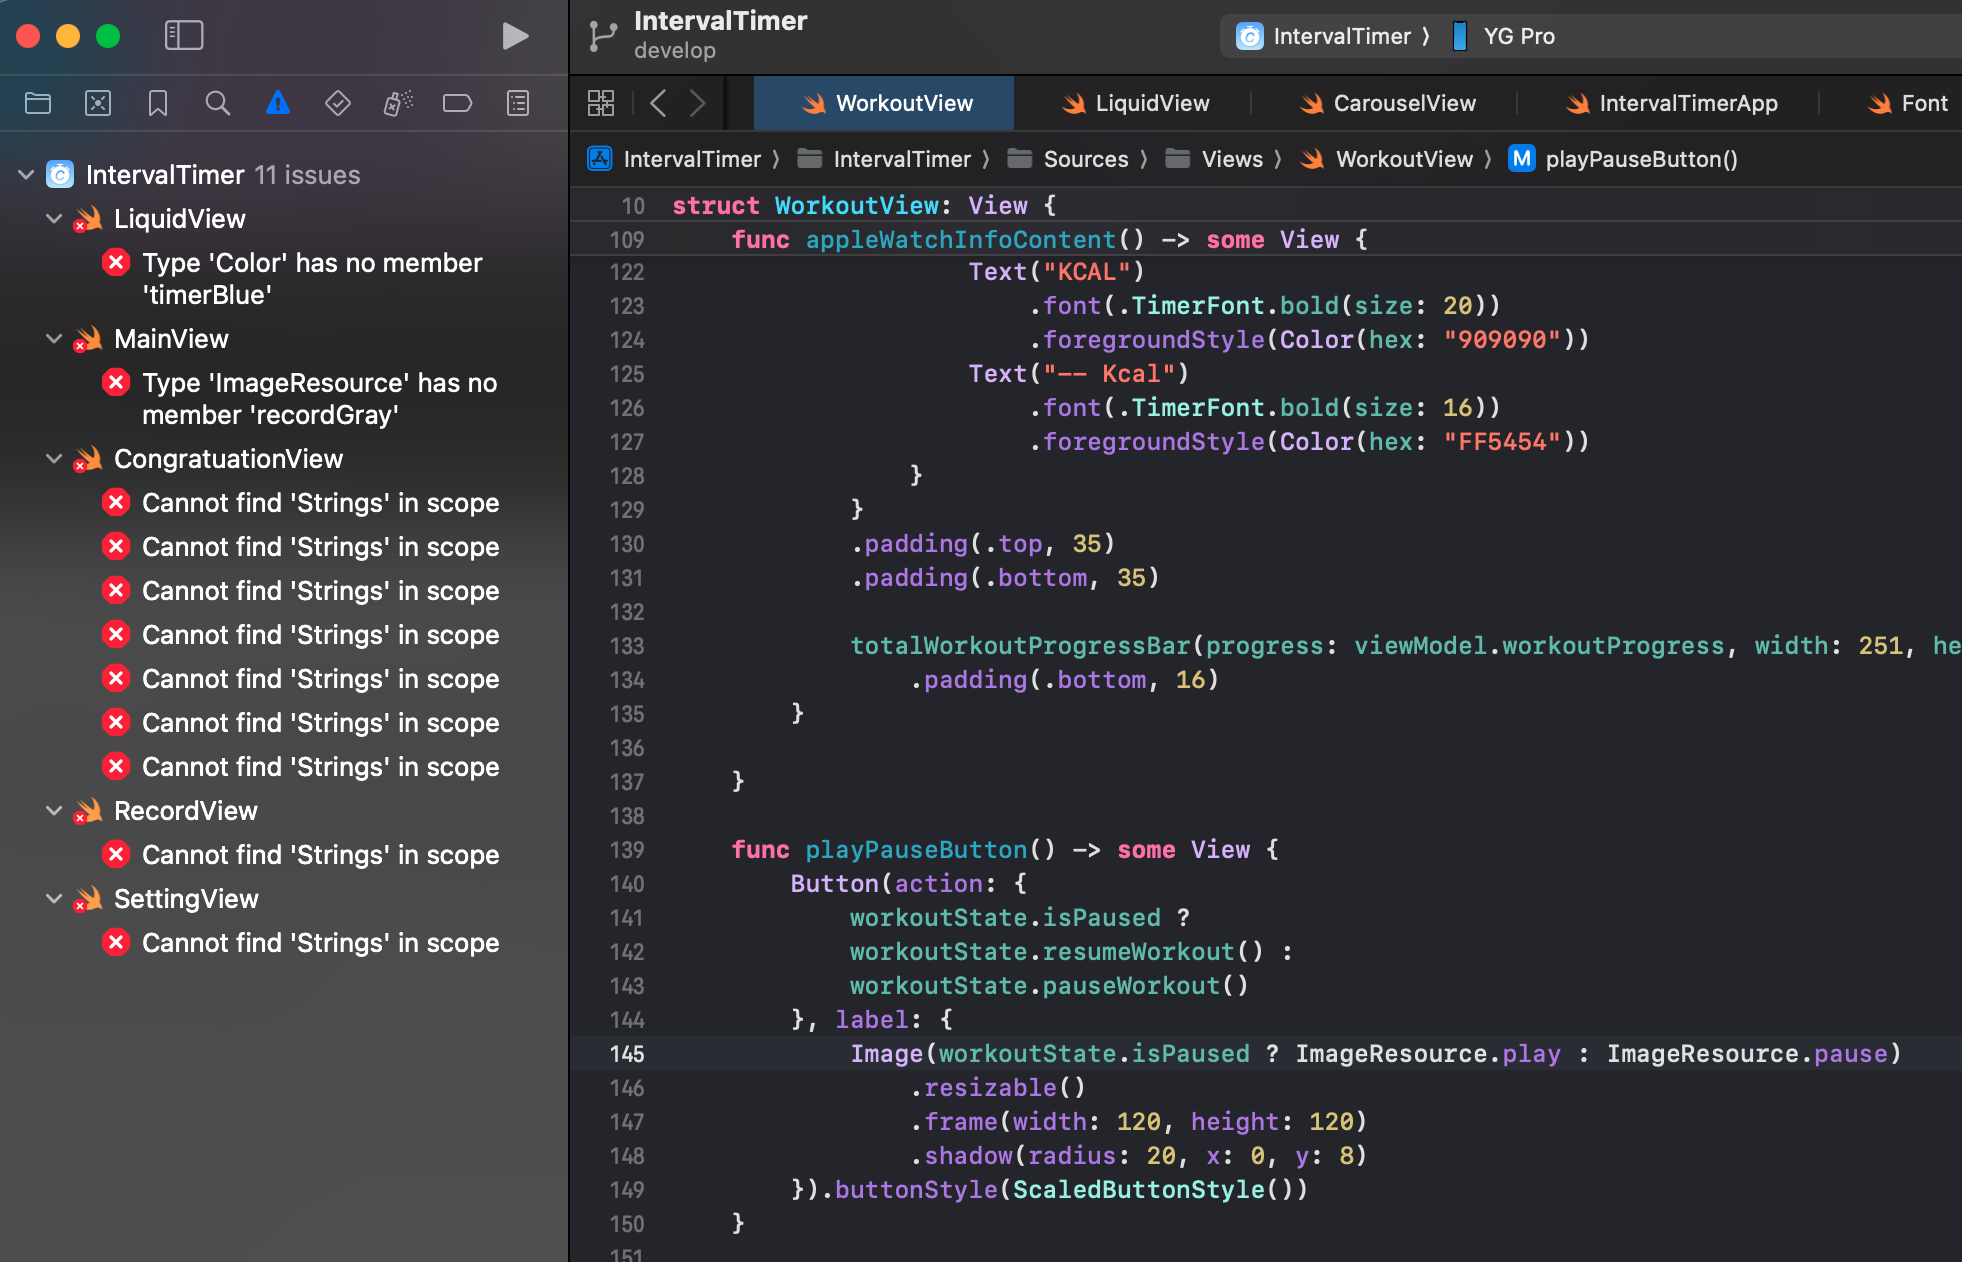Click the IntervalTimer scheme selector
The image size is (1962, 1262).
click(1340, 36)
